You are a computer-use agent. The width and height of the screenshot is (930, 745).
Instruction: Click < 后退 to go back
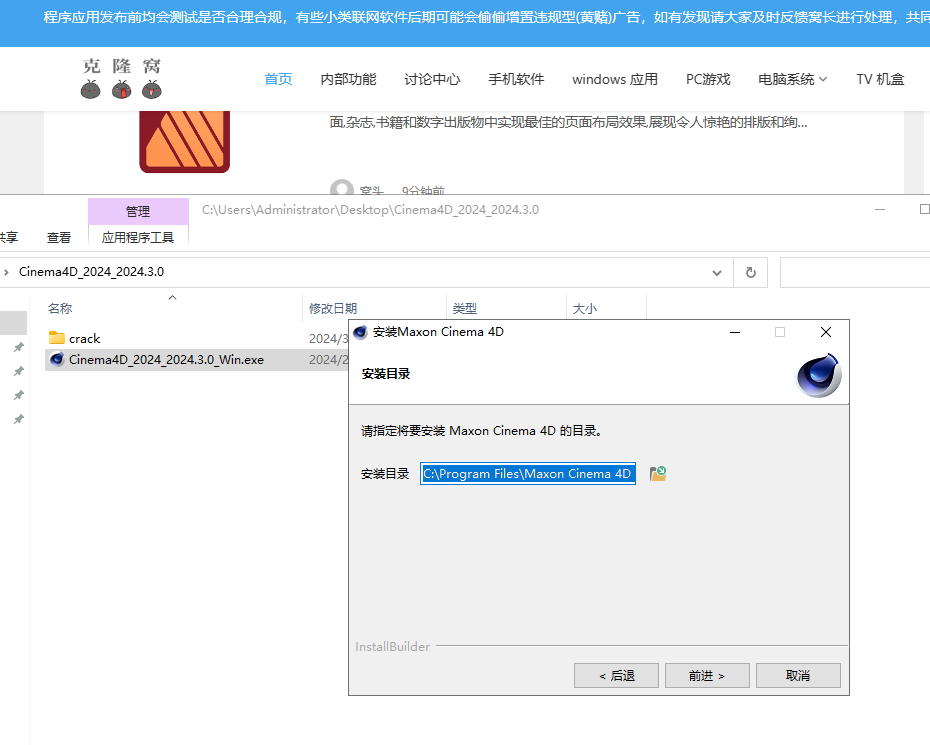pos(616,676)
